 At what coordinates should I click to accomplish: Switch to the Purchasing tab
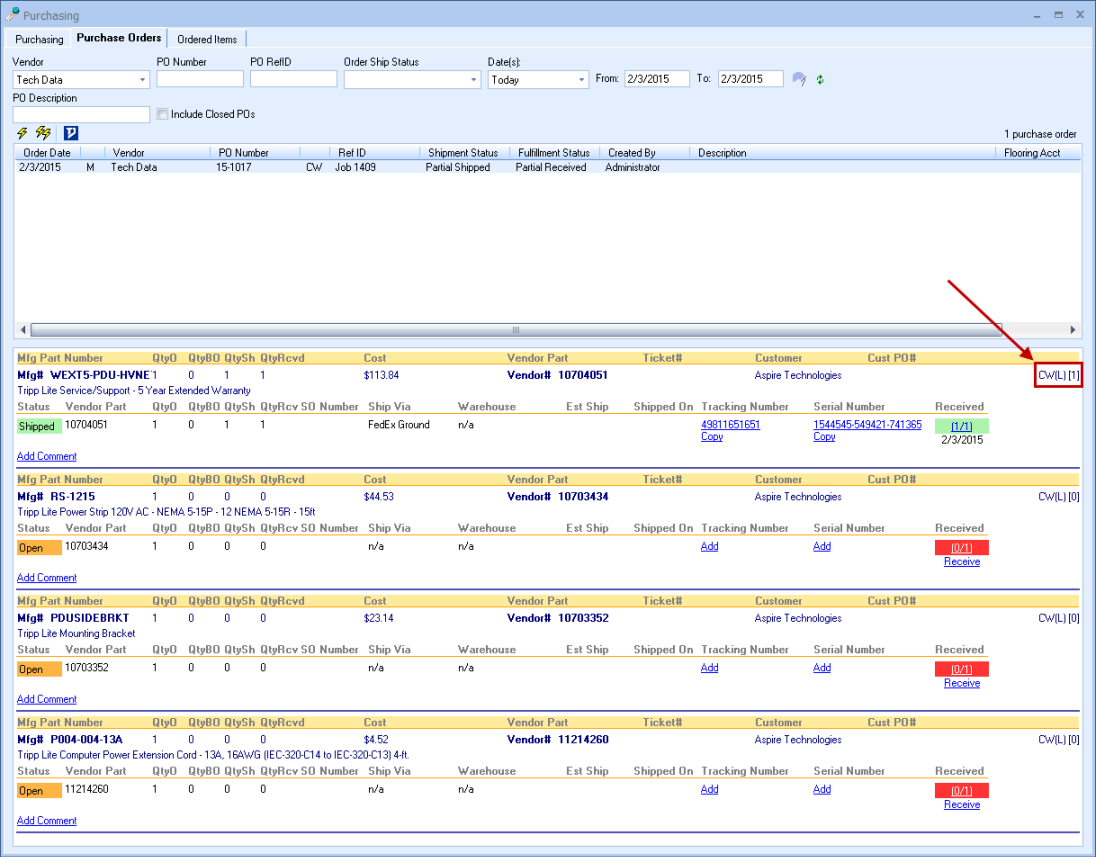39,39
